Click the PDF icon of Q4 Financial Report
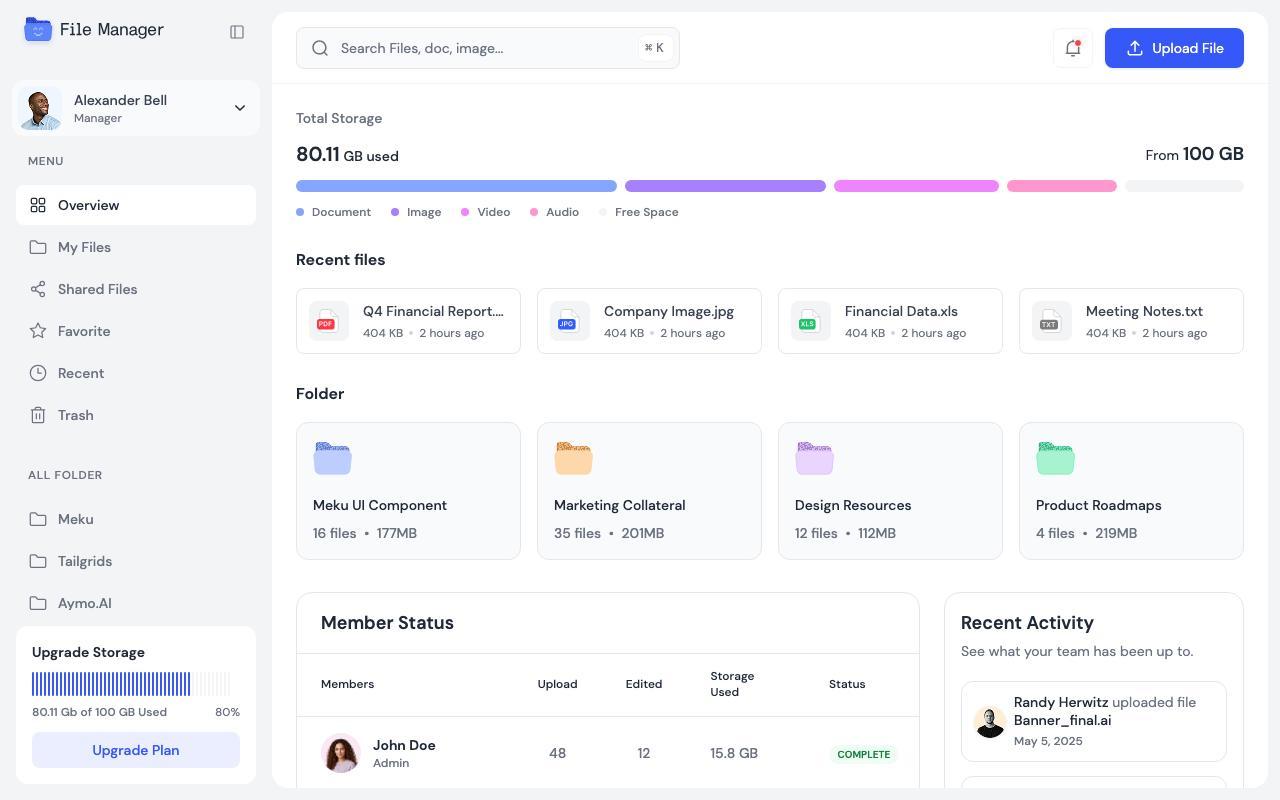 329,321
